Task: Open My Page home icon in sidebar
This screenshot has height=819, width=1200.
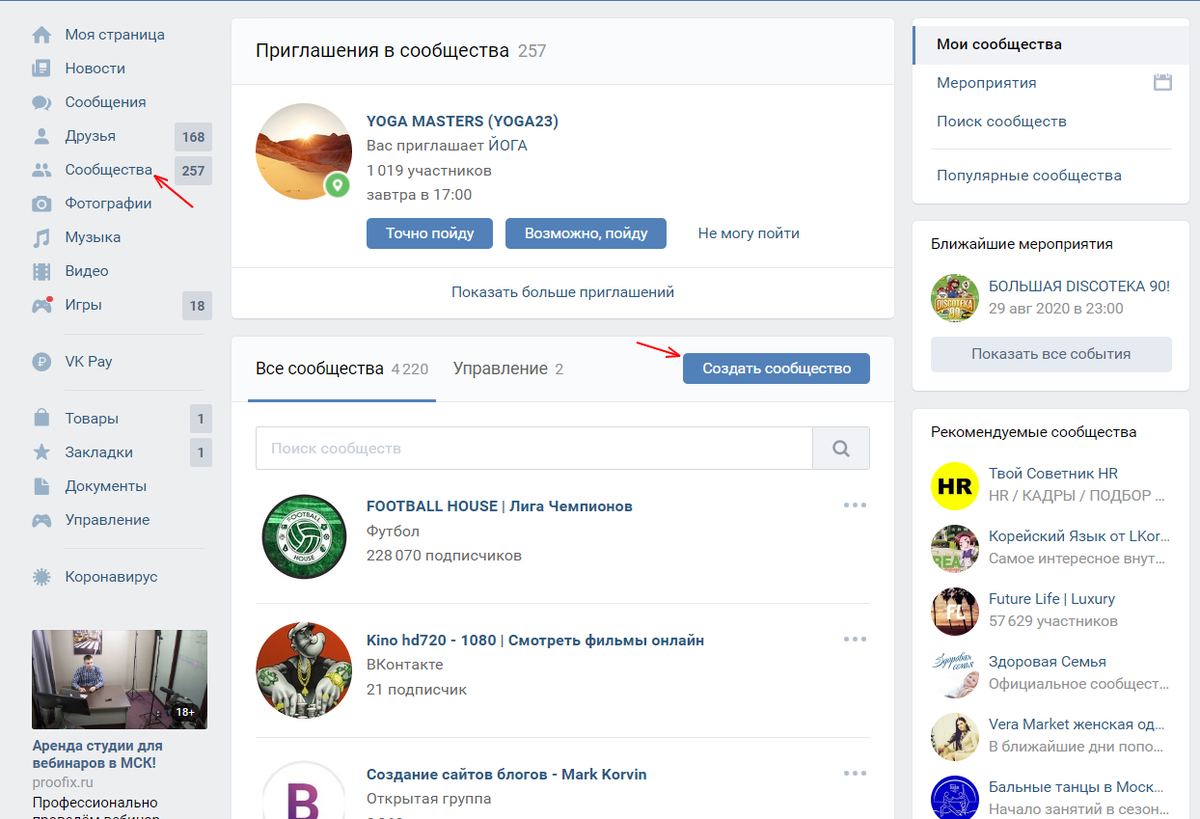Action: pyautogui.click(x=41, y=35)
